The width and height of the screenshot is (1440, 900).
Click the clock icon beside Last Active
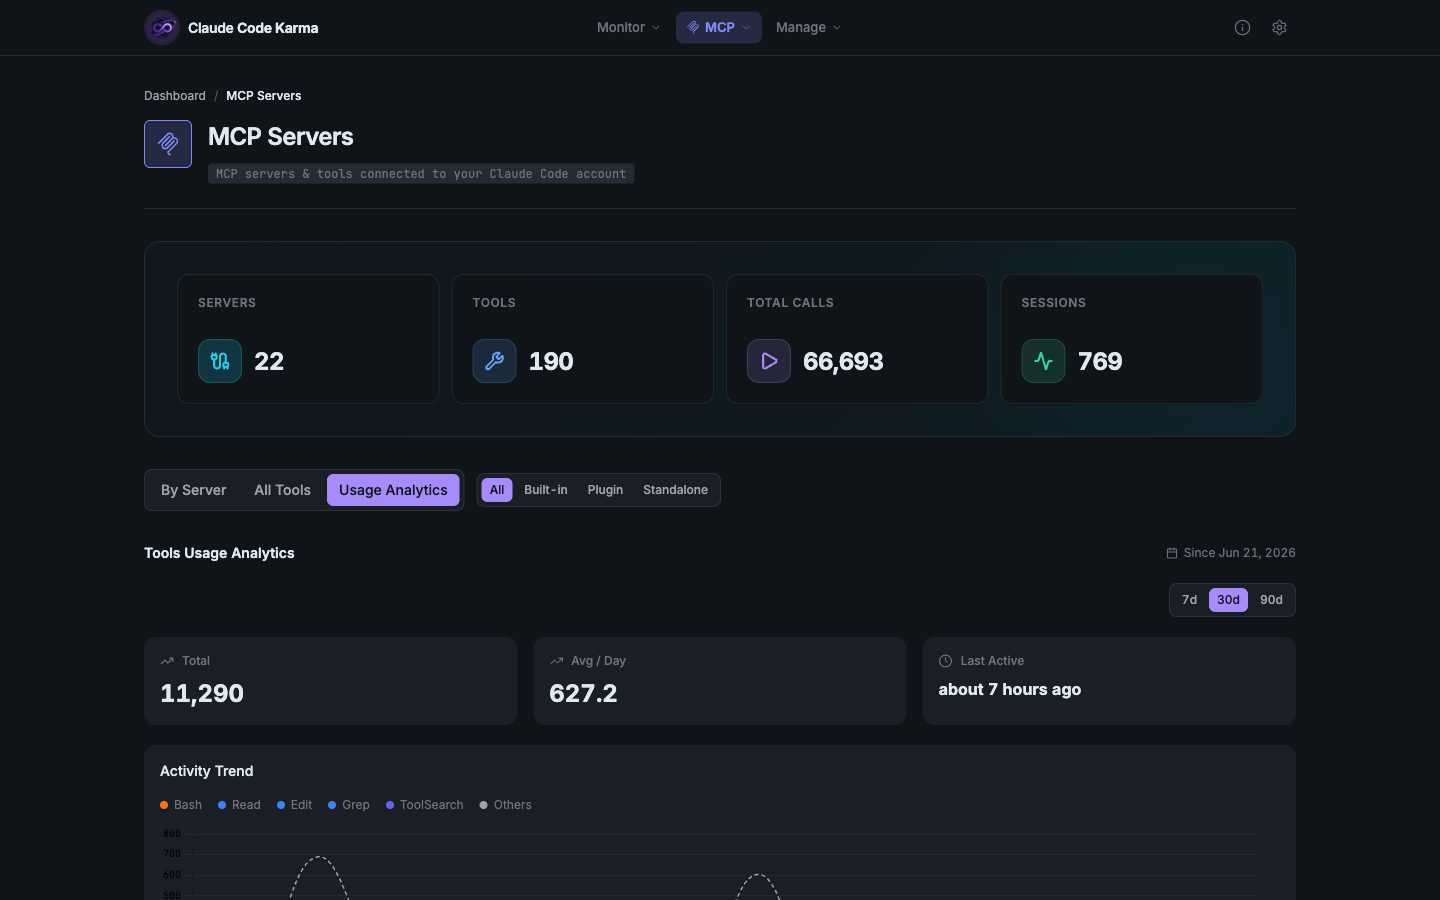945,661
